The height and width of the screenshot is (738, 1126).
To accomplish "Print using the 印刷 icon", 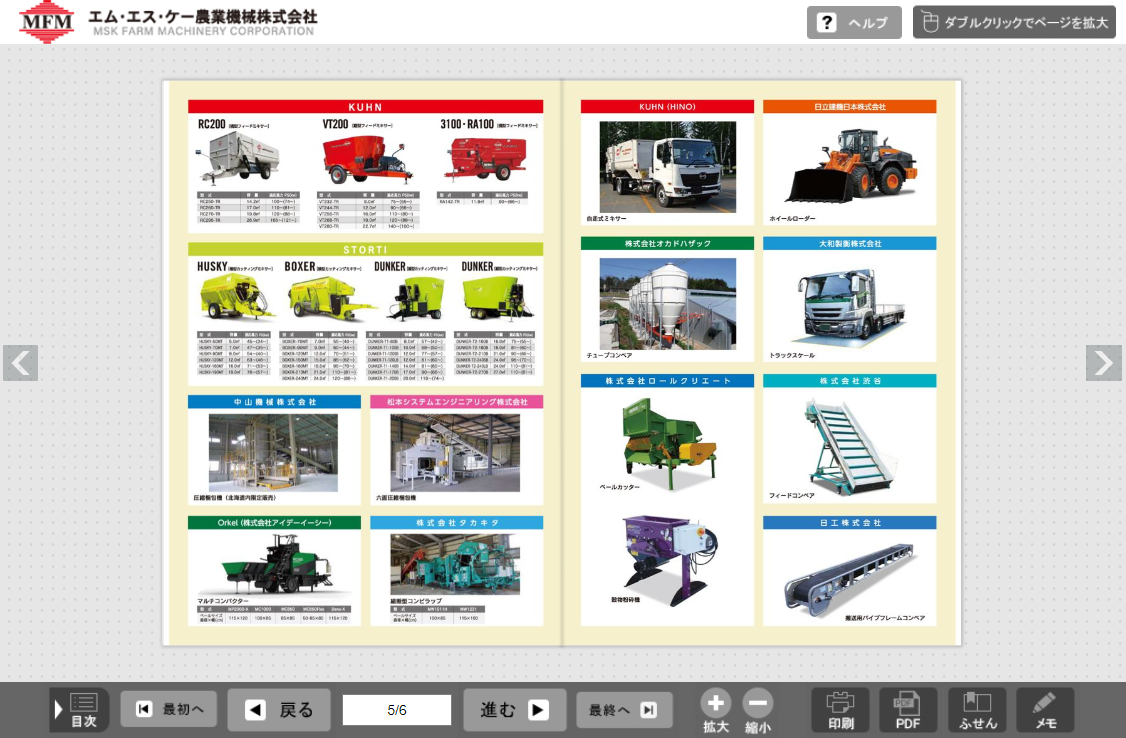I will click(840, 710).
